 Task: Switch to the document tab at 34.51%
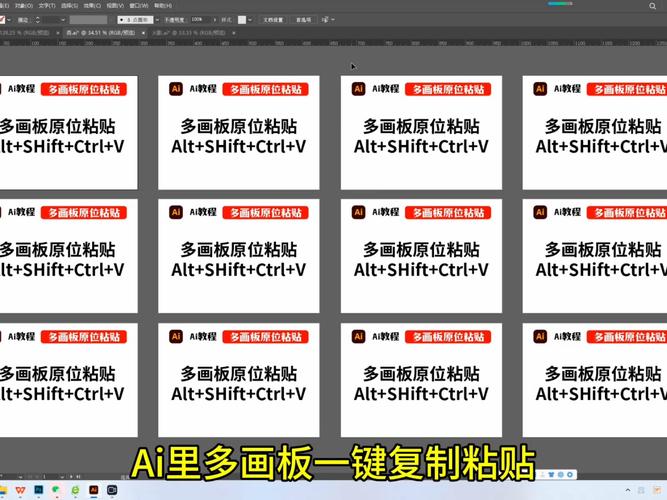(x=101, y=33)
